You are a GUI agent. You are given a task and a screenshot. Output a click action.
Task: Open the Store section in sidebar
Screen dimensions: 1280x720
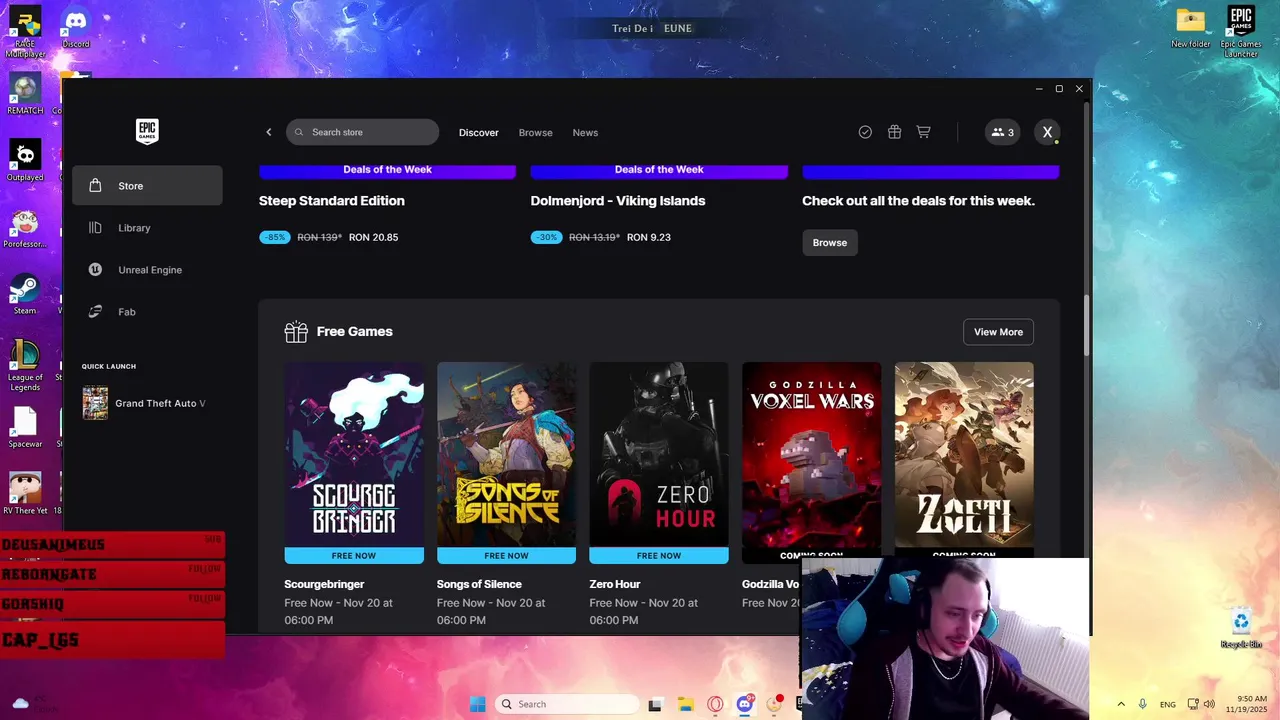point(147,186)
